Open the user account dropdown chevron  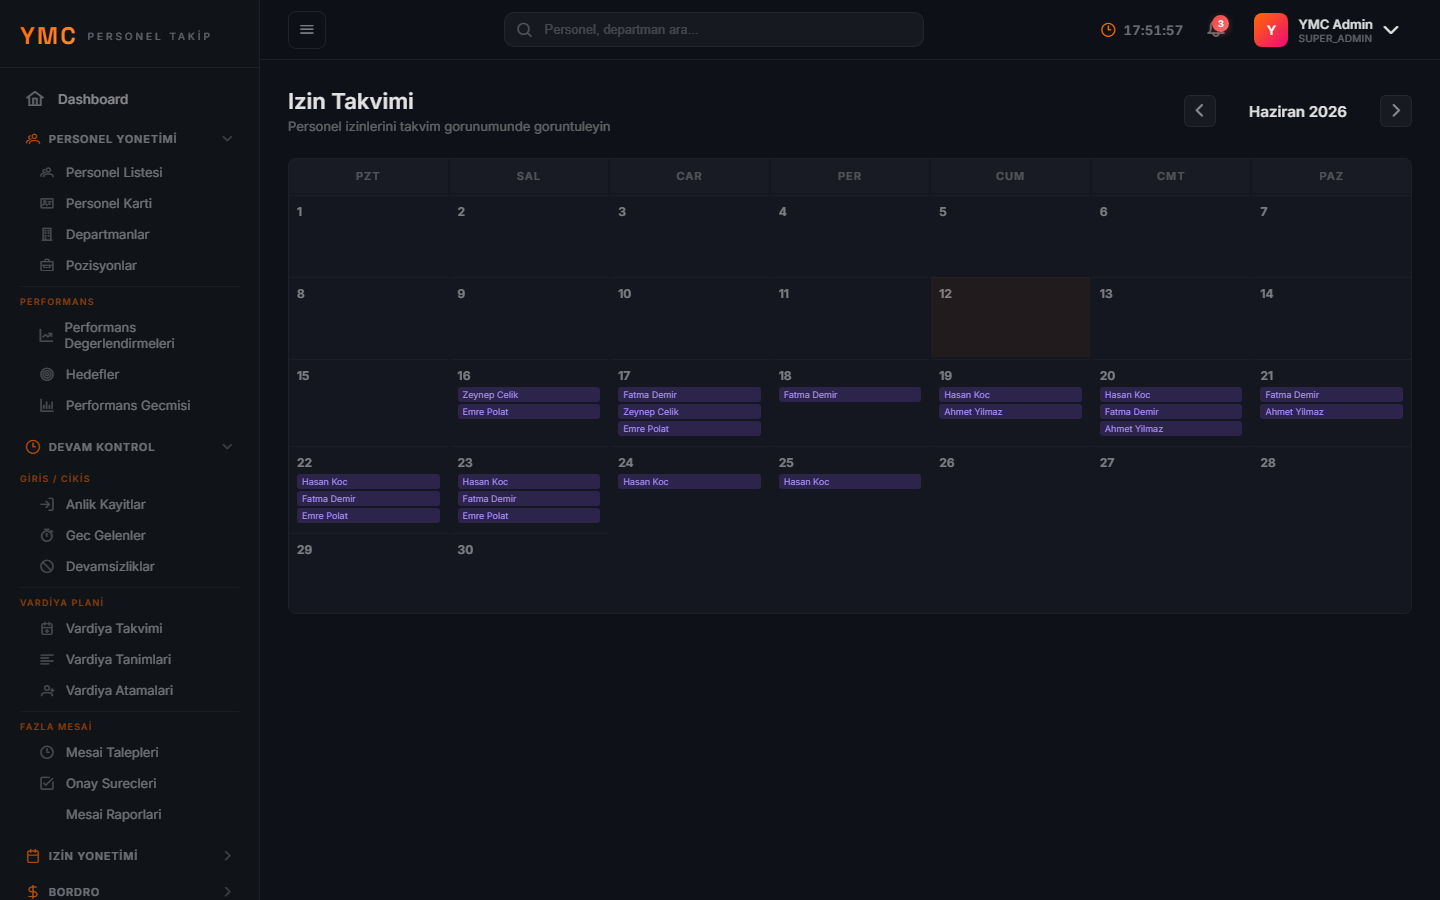[1391, 30]
